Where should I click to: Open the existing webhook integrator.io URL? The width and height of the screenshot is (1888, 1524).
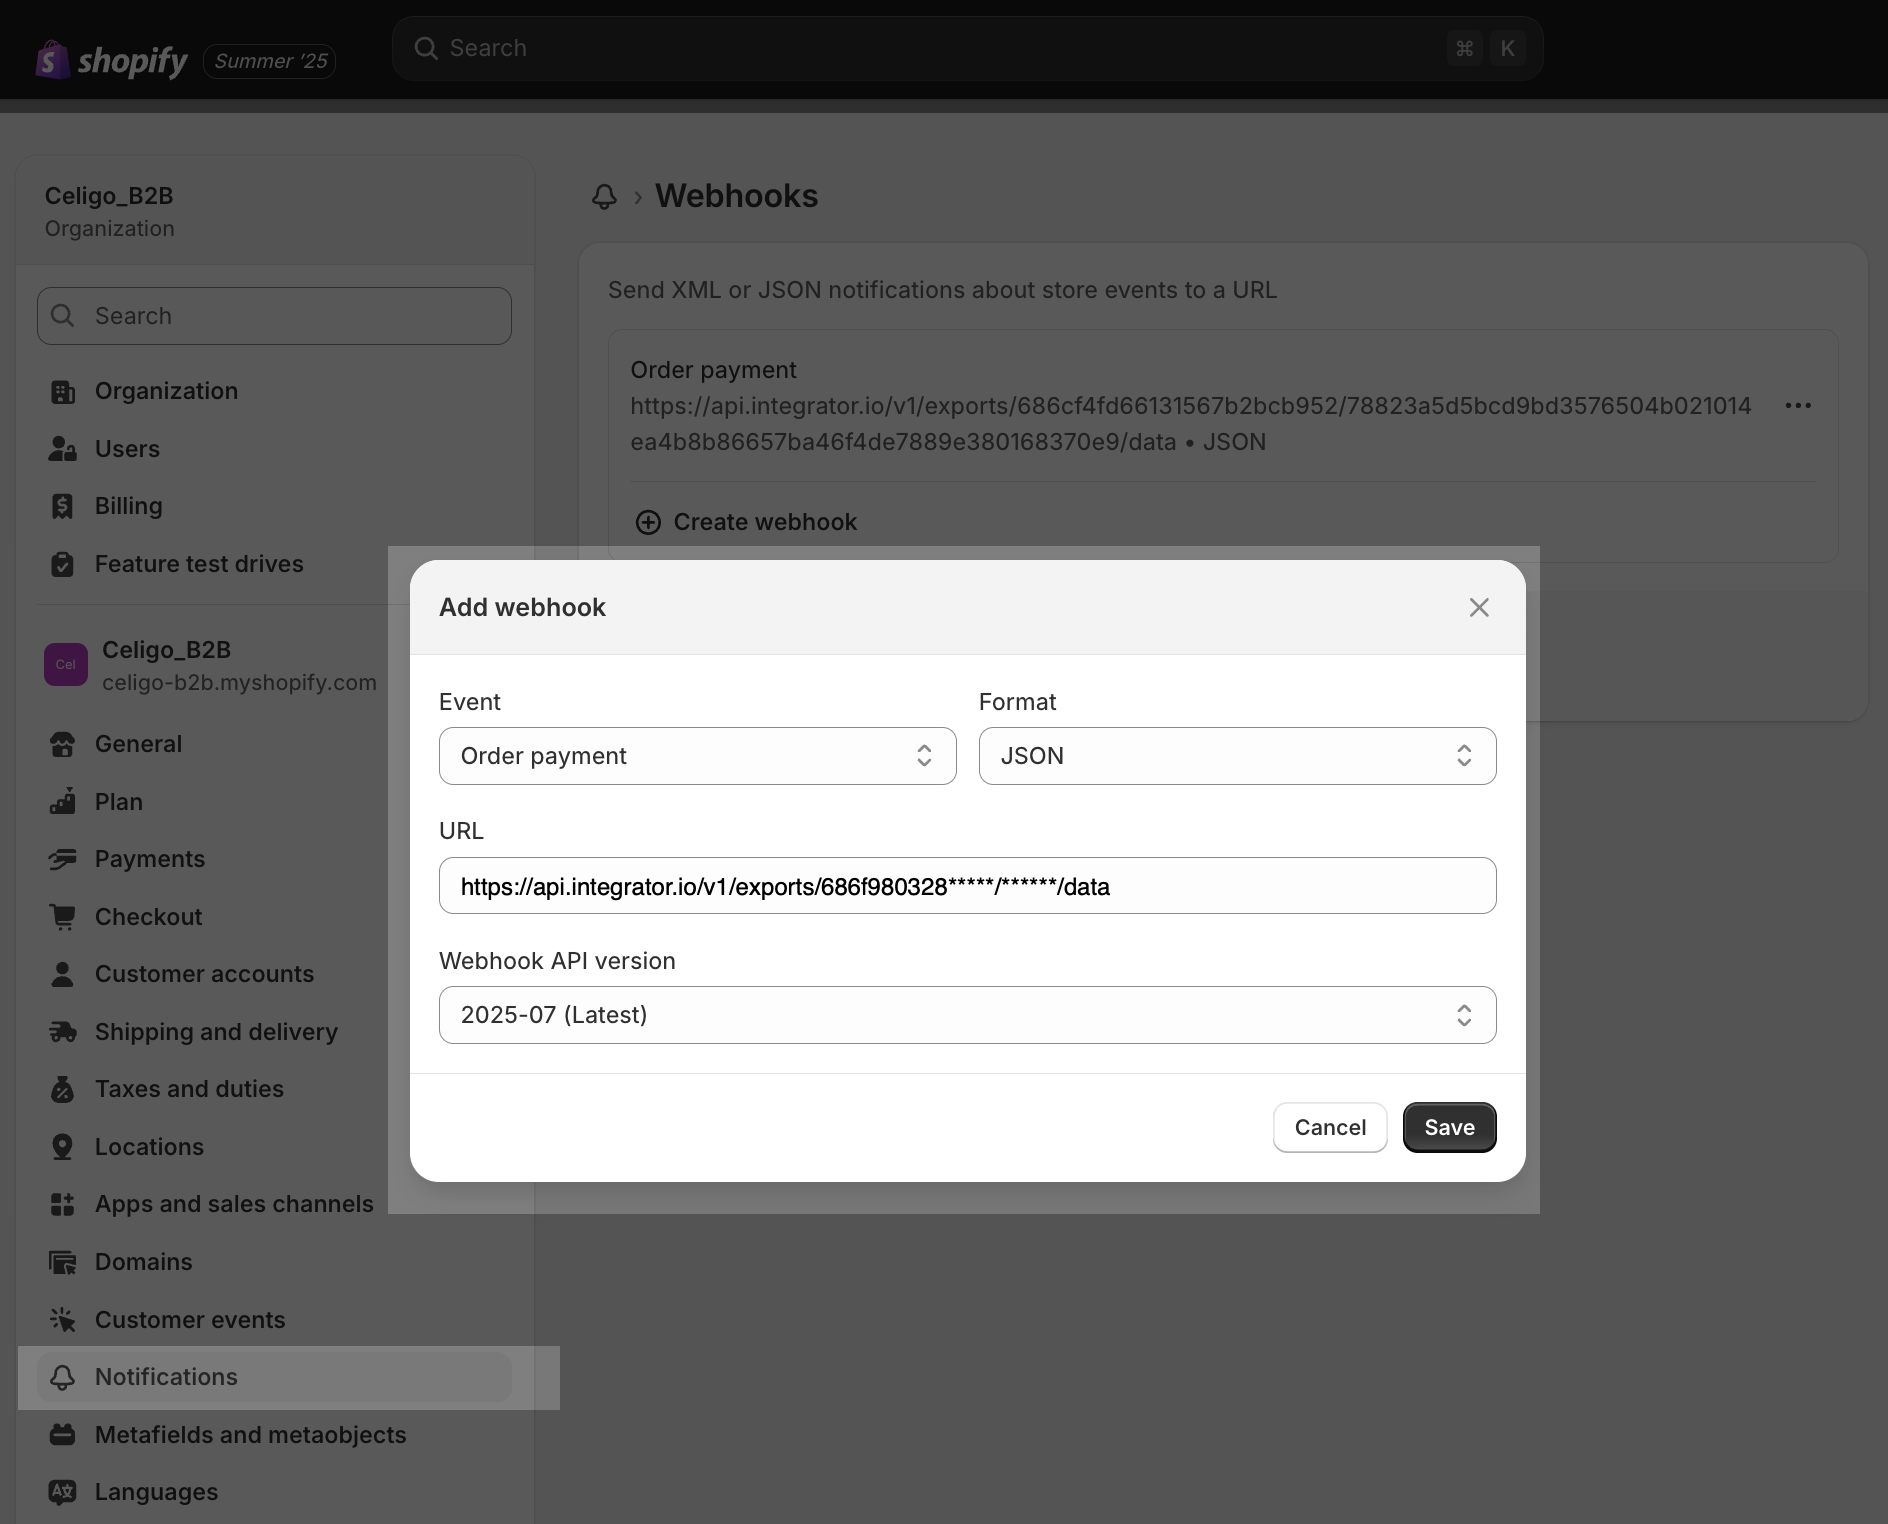click(1191, 424)
